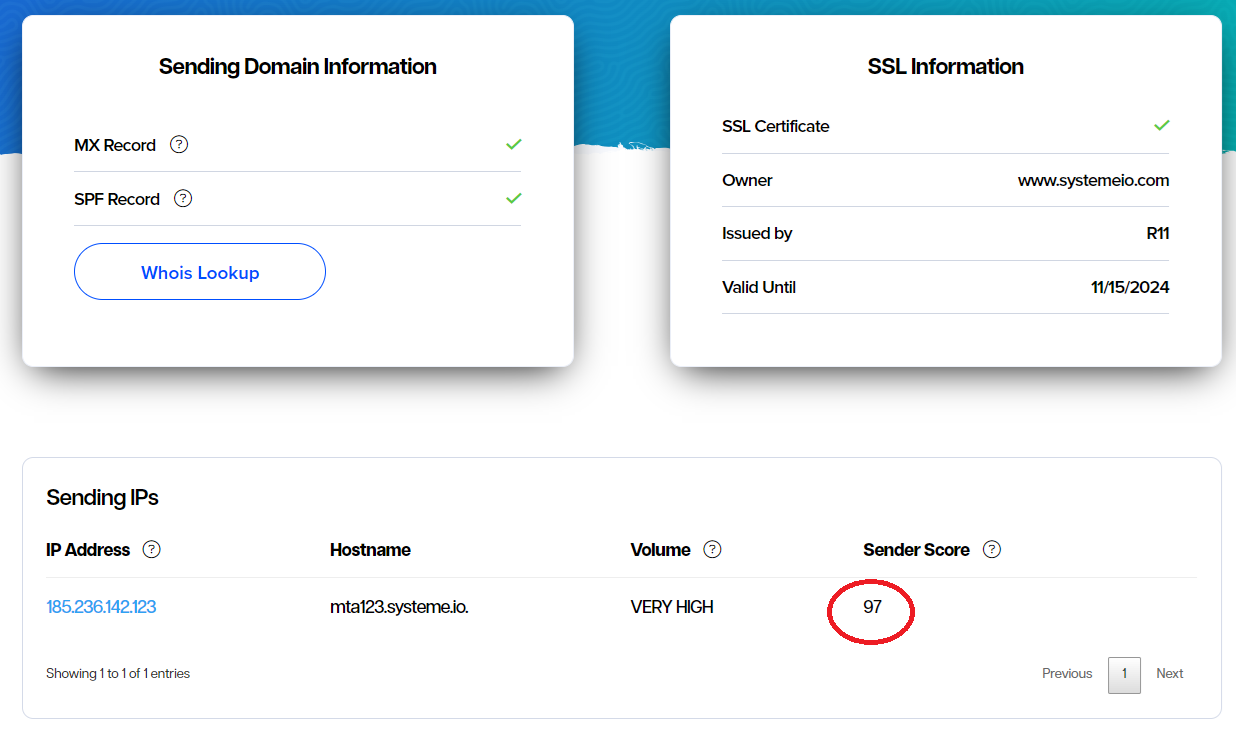Click the MX Record help icon
The height and width of the screenshot is (743, 1236).
(179, 144)
